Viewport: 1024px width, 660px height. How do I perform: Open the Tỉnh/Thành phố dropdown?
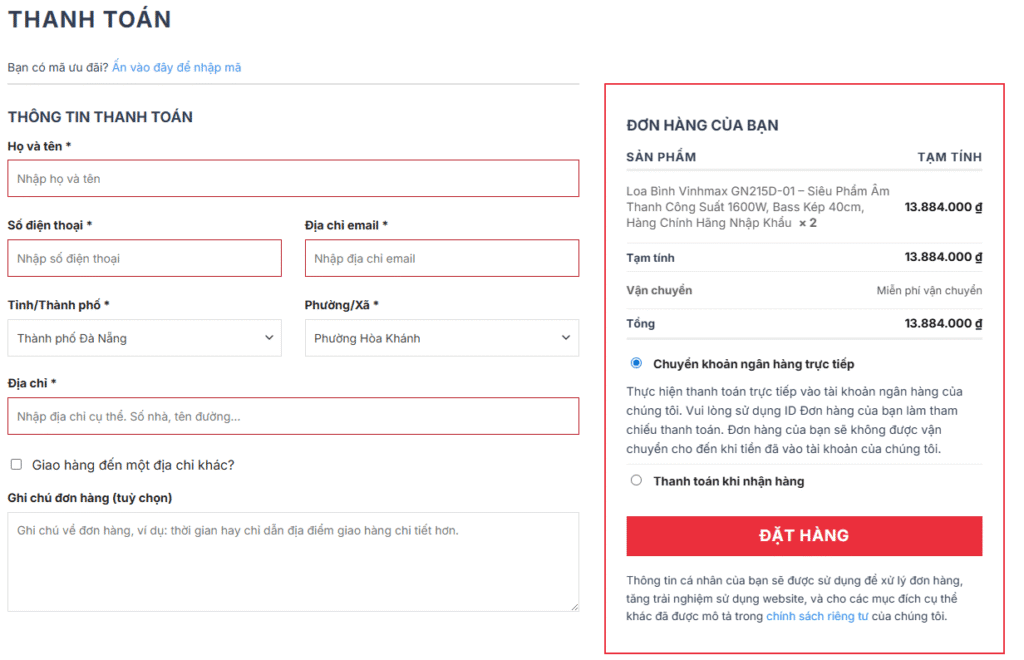click(144, 338)
